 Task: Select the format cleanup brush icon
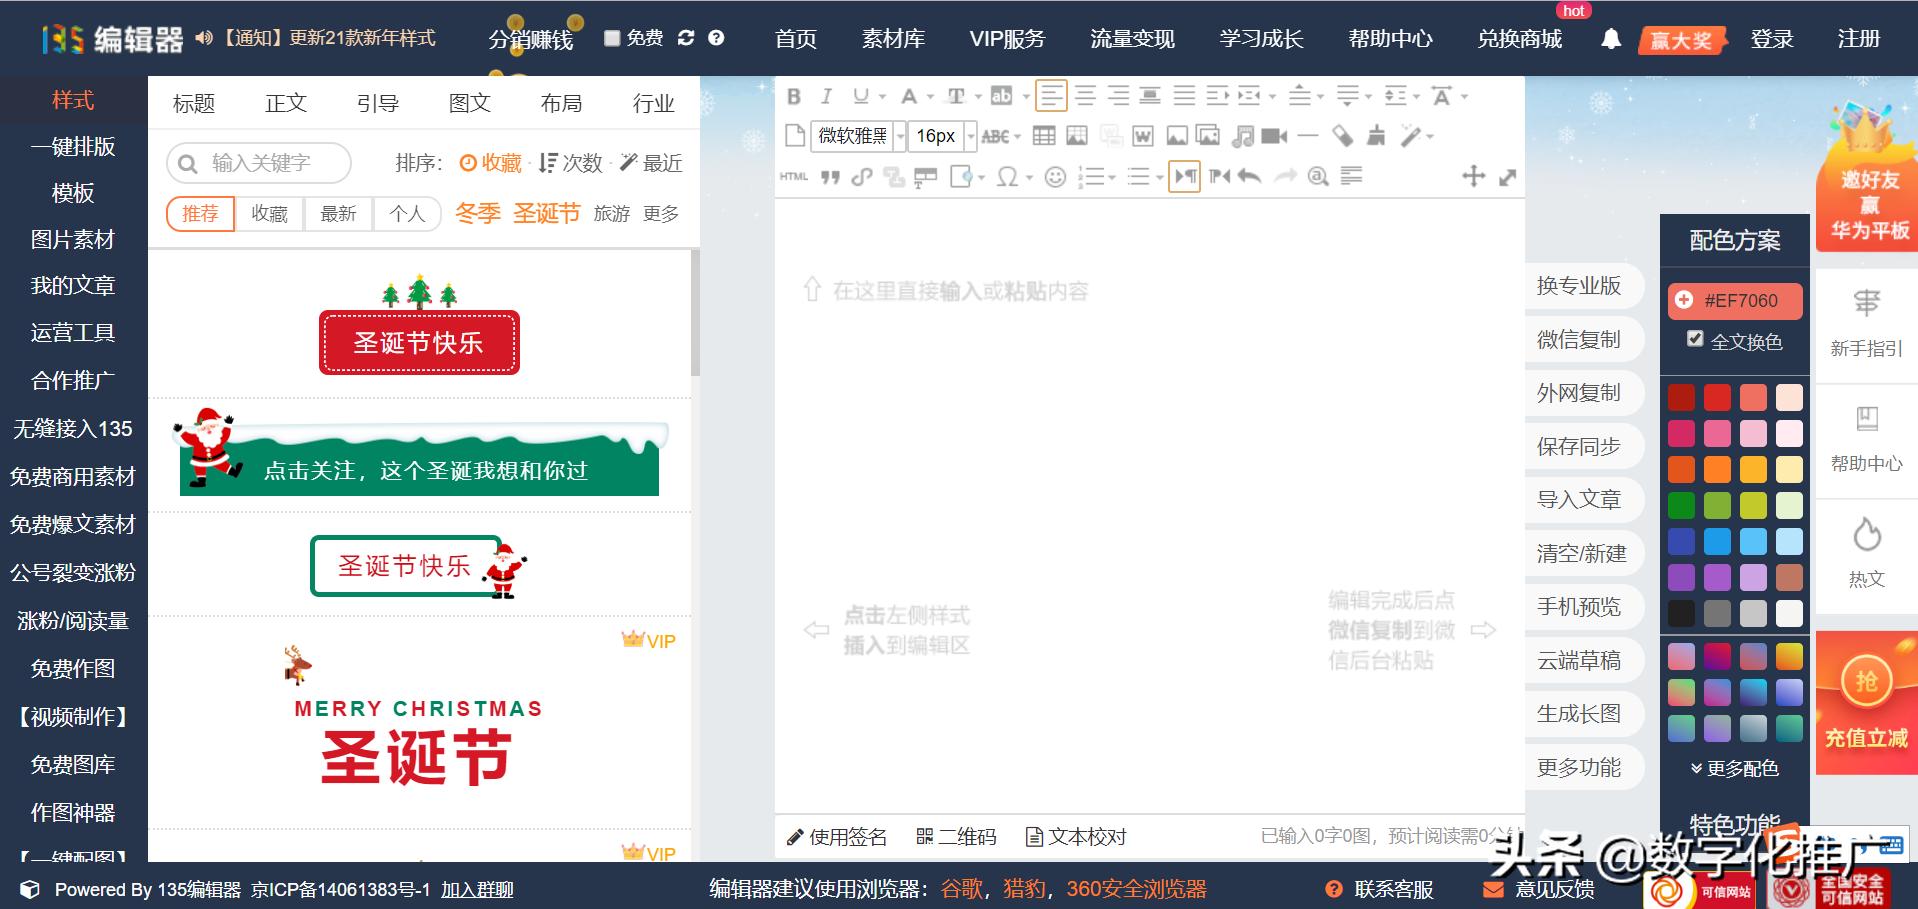click(1377, 137)
